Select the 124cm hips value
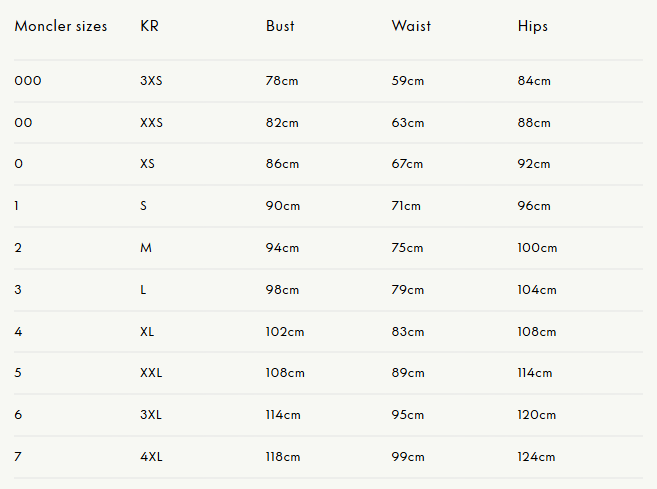Screen dimensions: 657x489 pos(537,457)
